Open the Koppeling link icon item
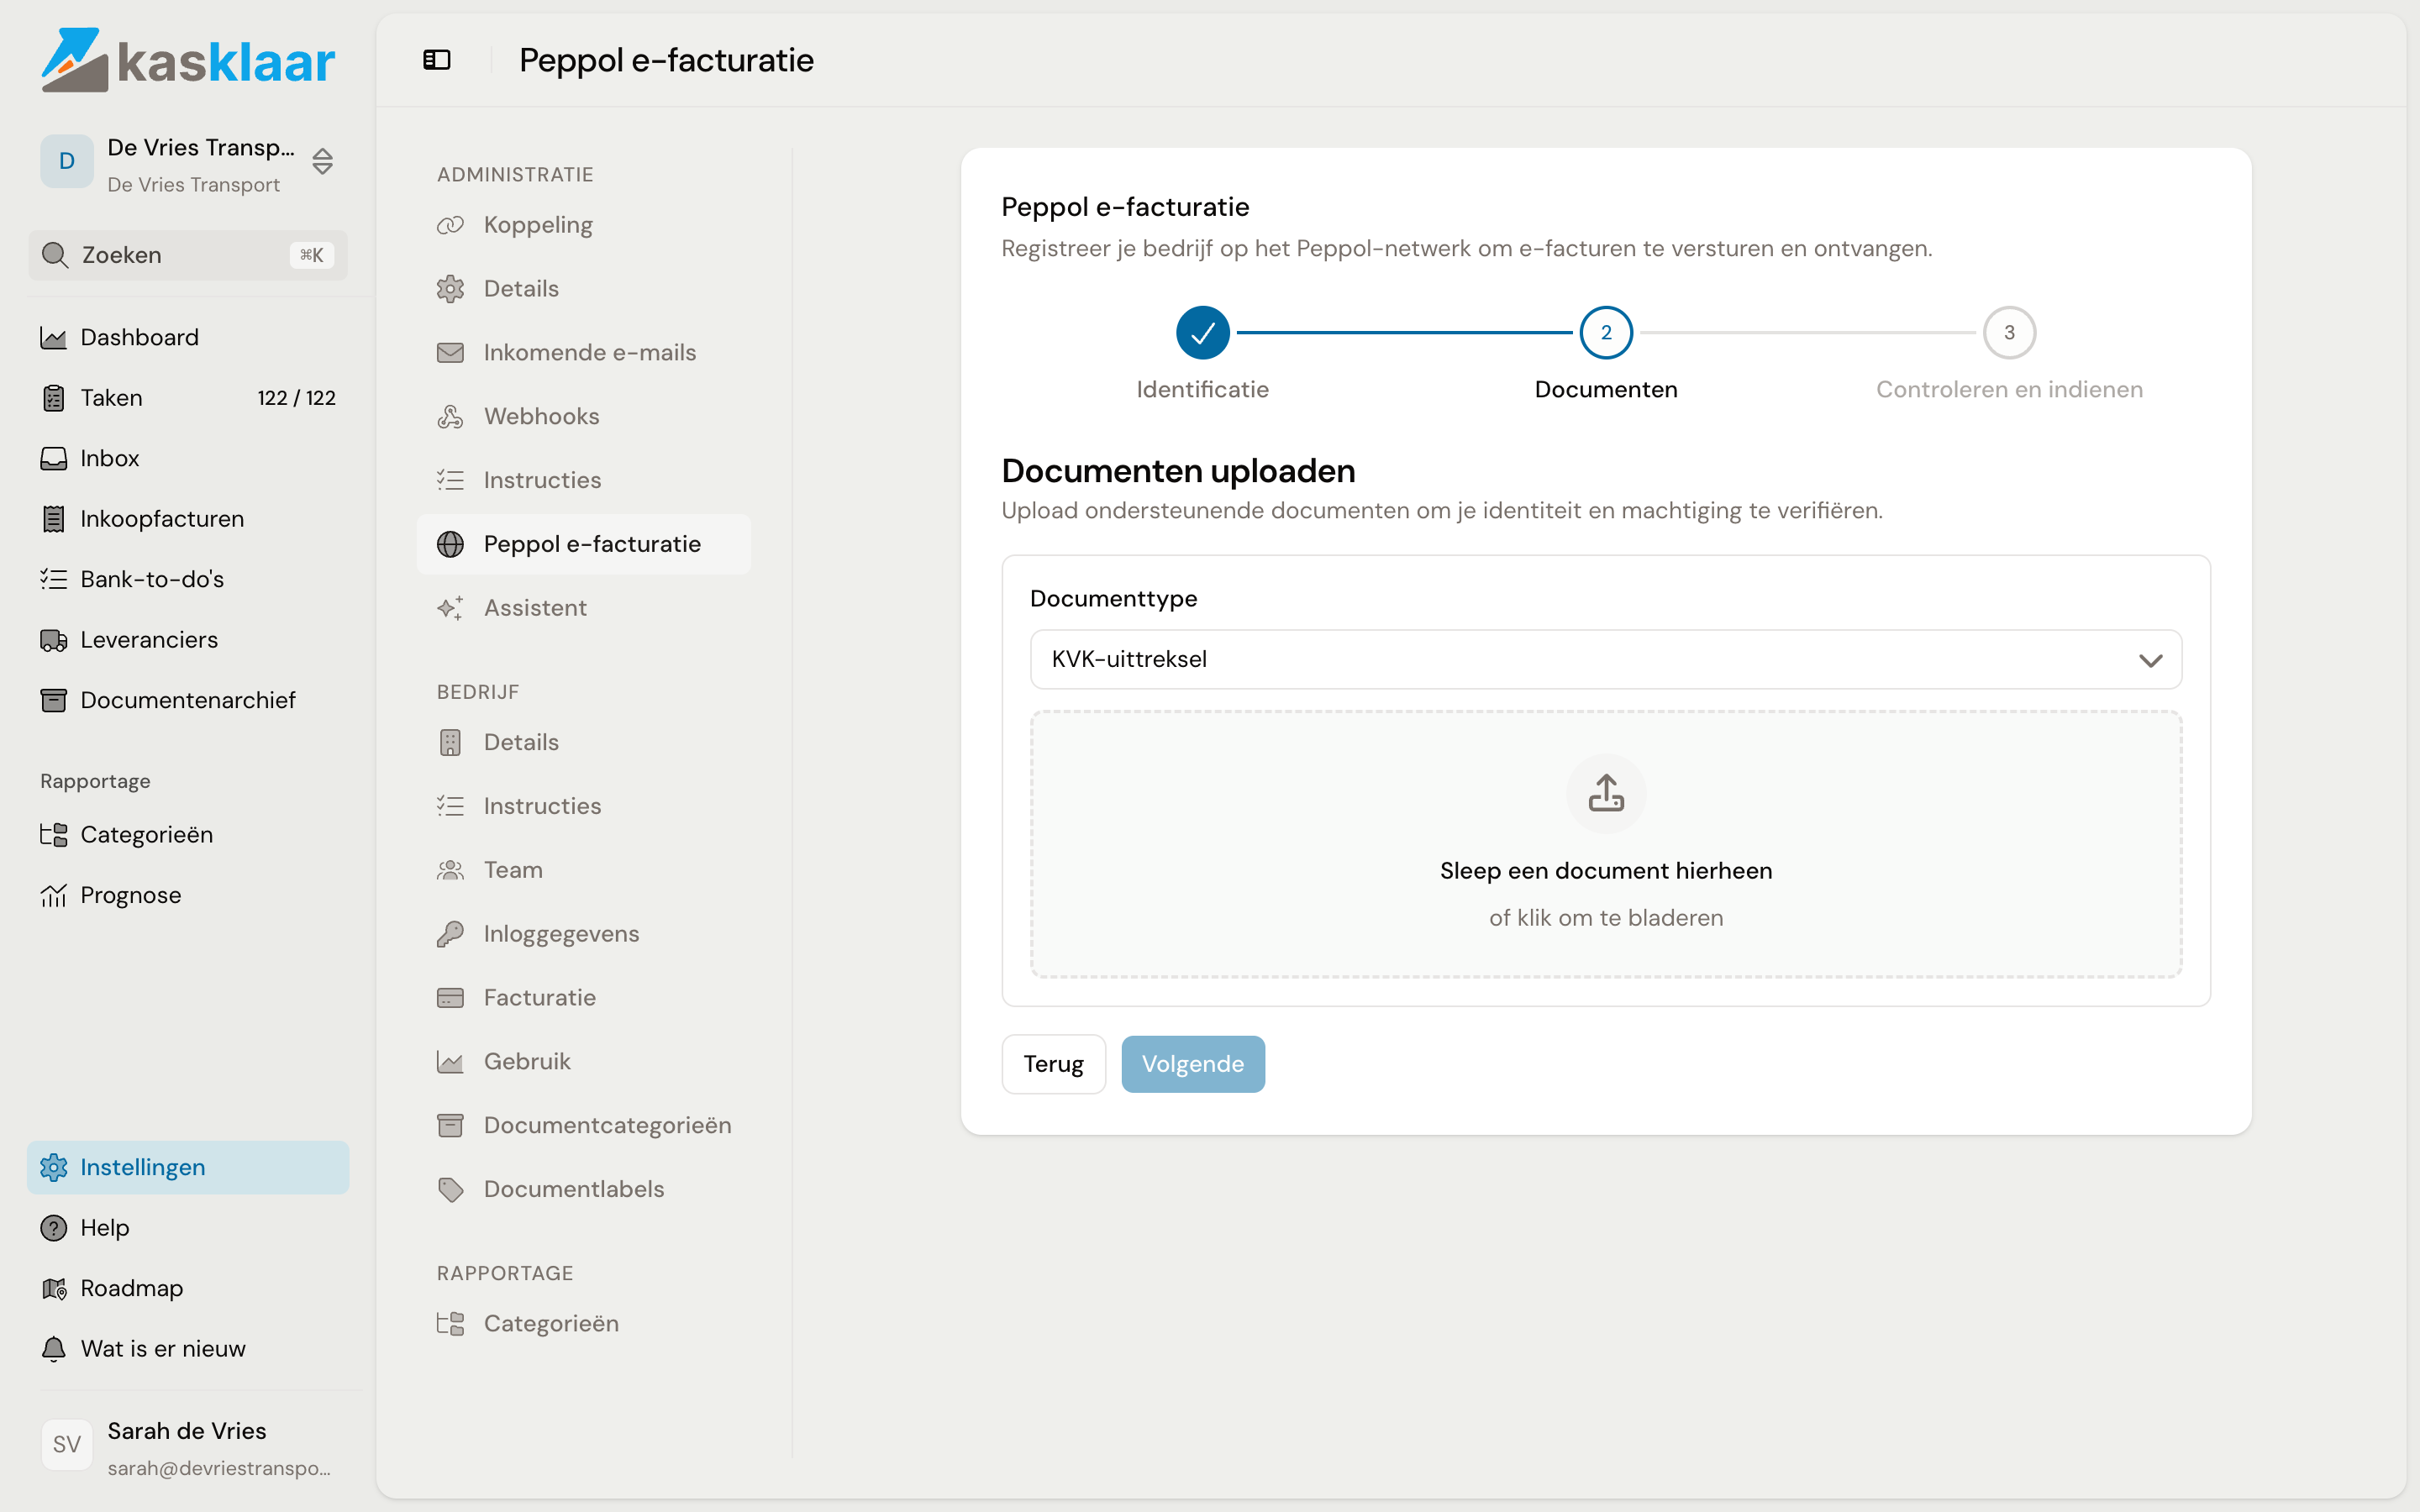This screenshot has width=2420, height=1512. point(450,225)
